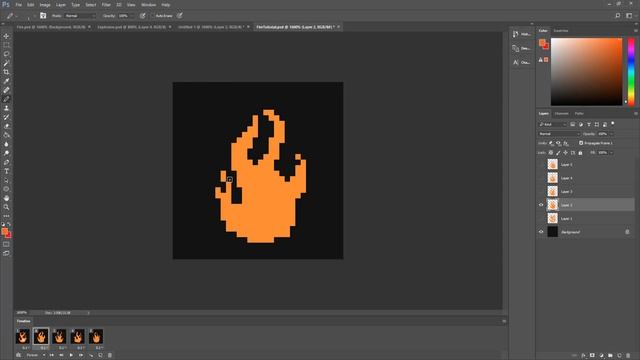Viewport: 640px width, 360px height.
Task: Open the collapsed History panel
Action: point(522,34)
